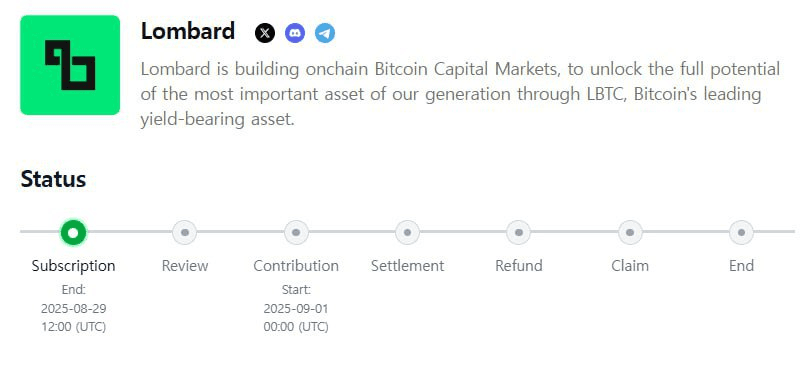Click the Claim stage label
The height and width of the screenshot is (365, 805).
[x=630, y=266]
